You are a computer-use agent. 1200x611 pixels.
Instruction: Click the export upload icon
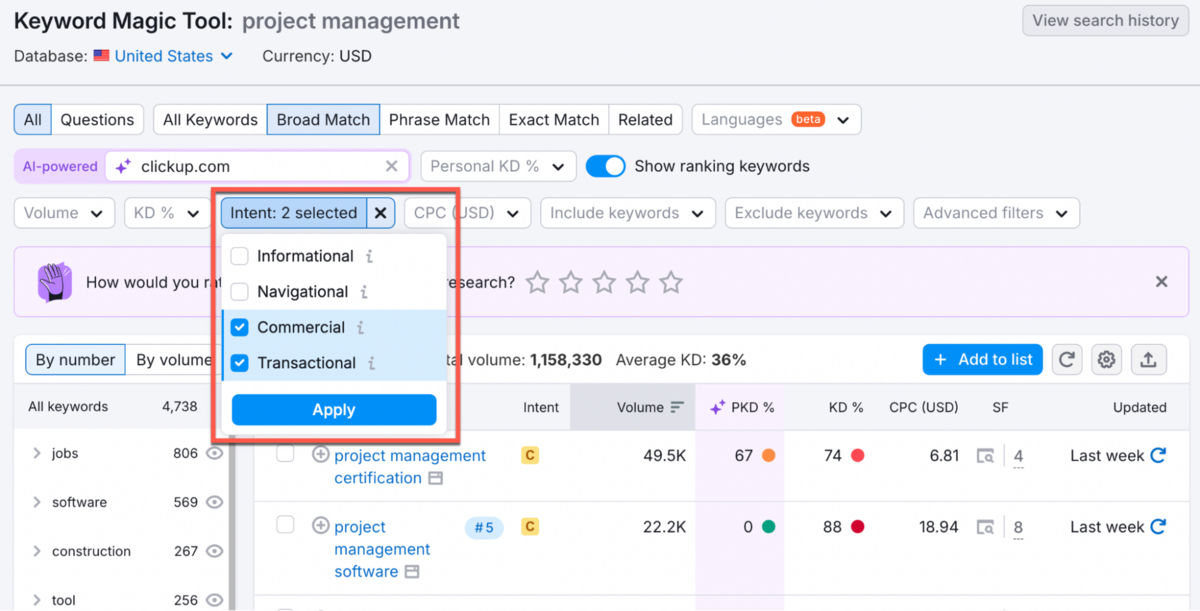1149,360
